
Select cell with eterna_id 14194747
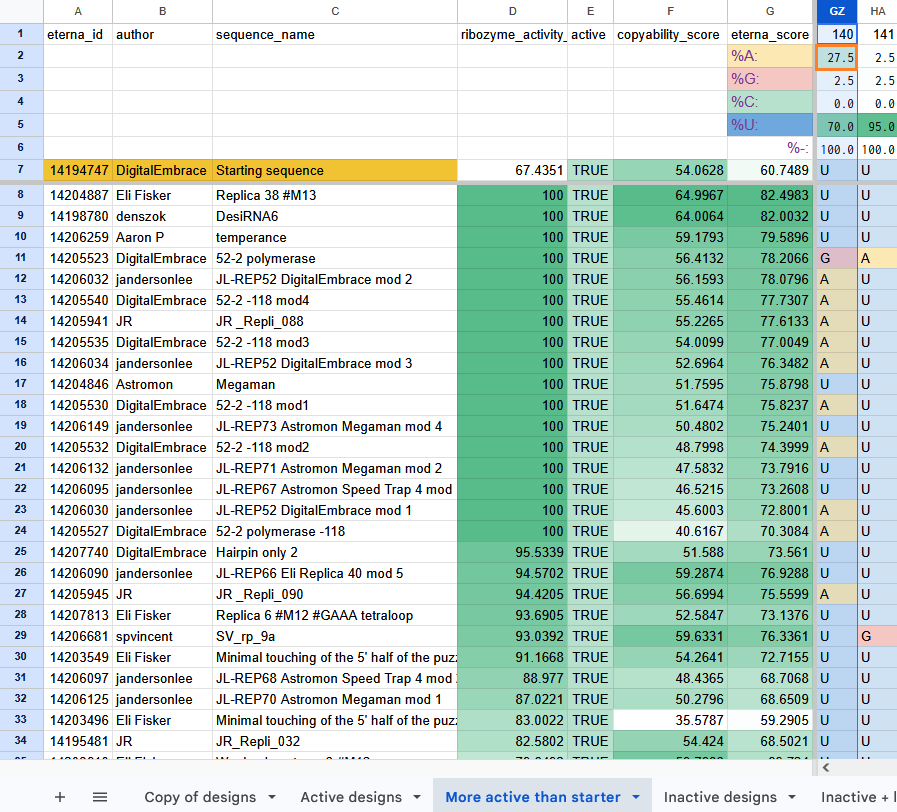coord(78,171)
